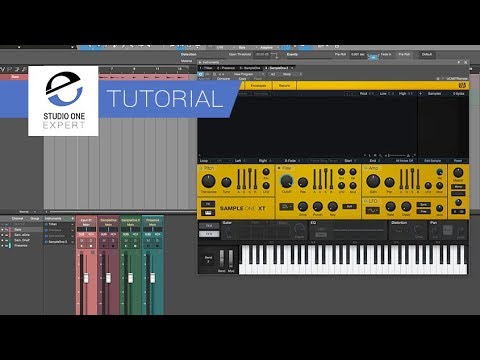Open the New Program preset dropdown
The height and width of the screenshot is (360, 480).
coord(247,74)
